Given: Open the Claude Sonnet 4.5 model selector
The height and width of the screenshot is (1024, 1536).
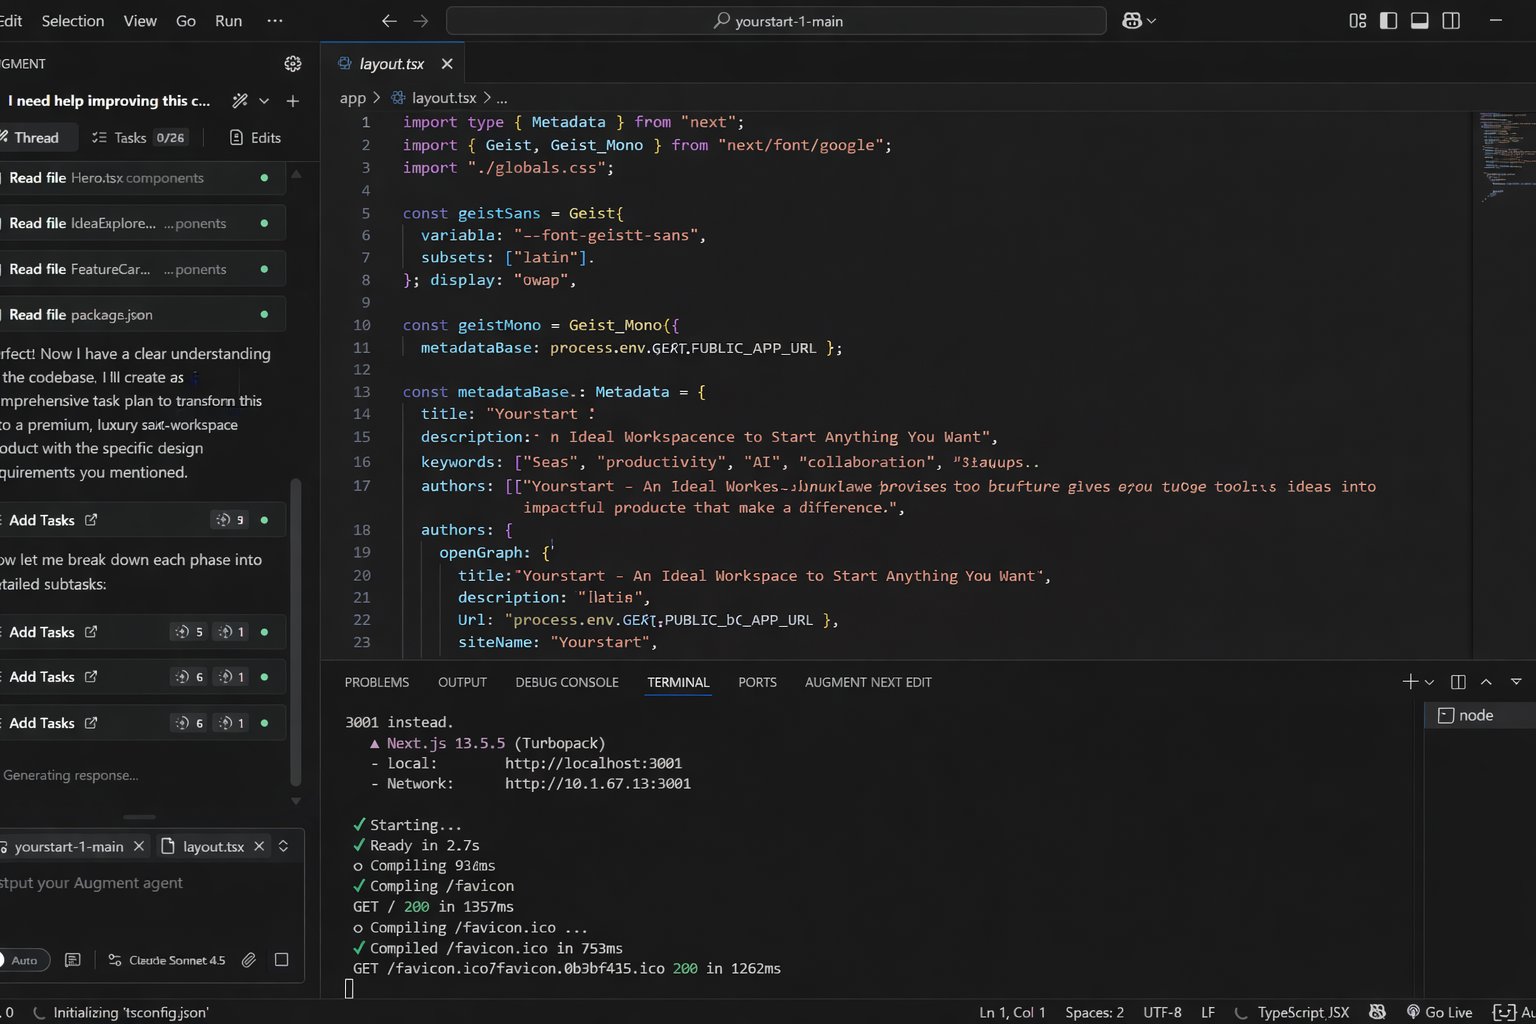Looking at the screenshot, I should tap(167, 960).
